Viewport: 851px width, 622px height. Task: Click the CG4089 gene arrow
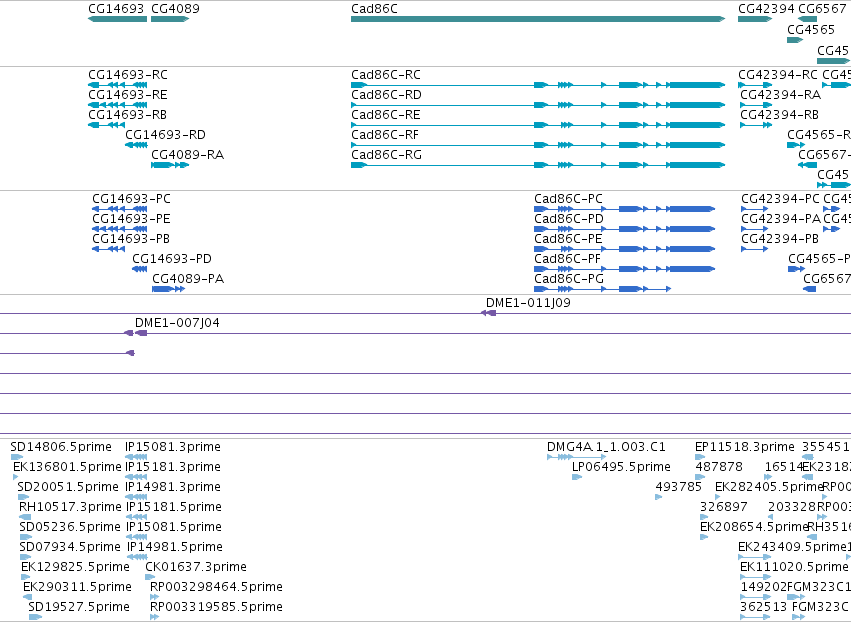click(170, 19)
